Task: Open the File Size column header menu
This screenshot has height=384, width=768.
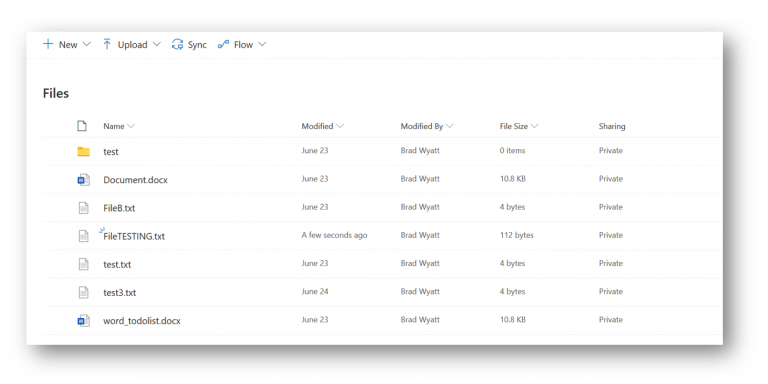Action: [519, 126]
